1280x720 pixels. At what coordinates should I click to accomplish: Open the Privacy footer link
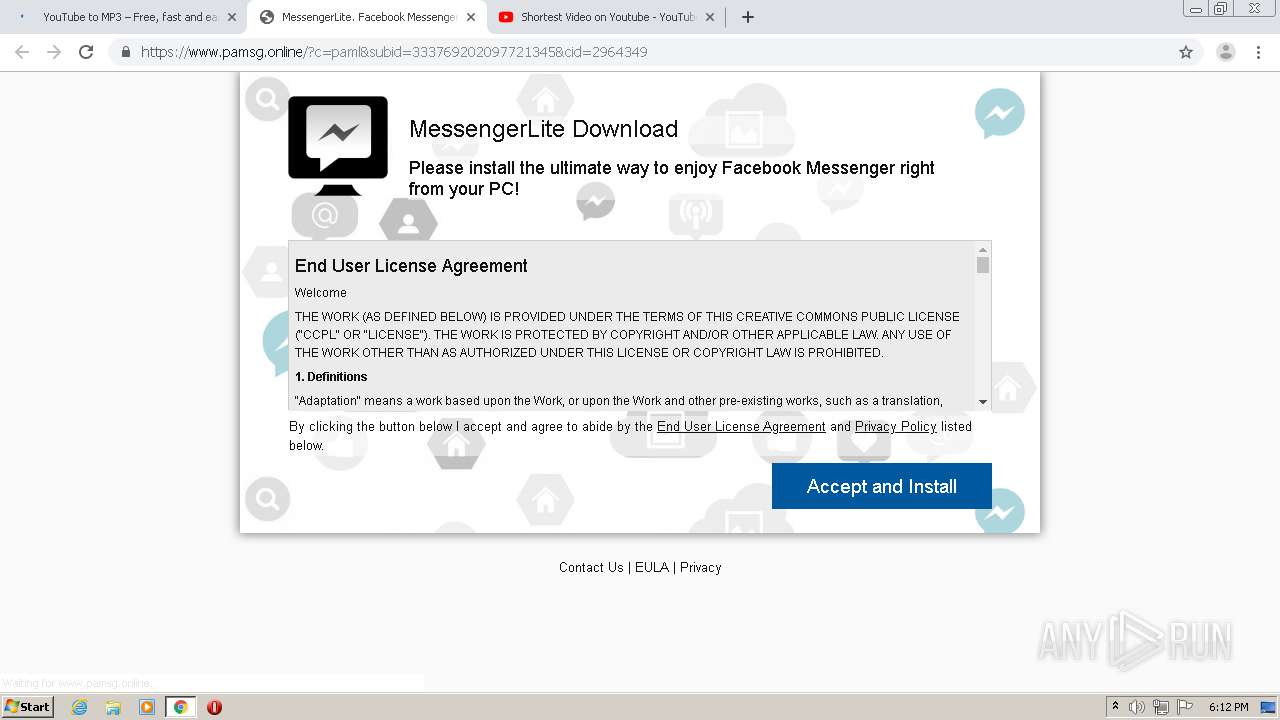700,567
